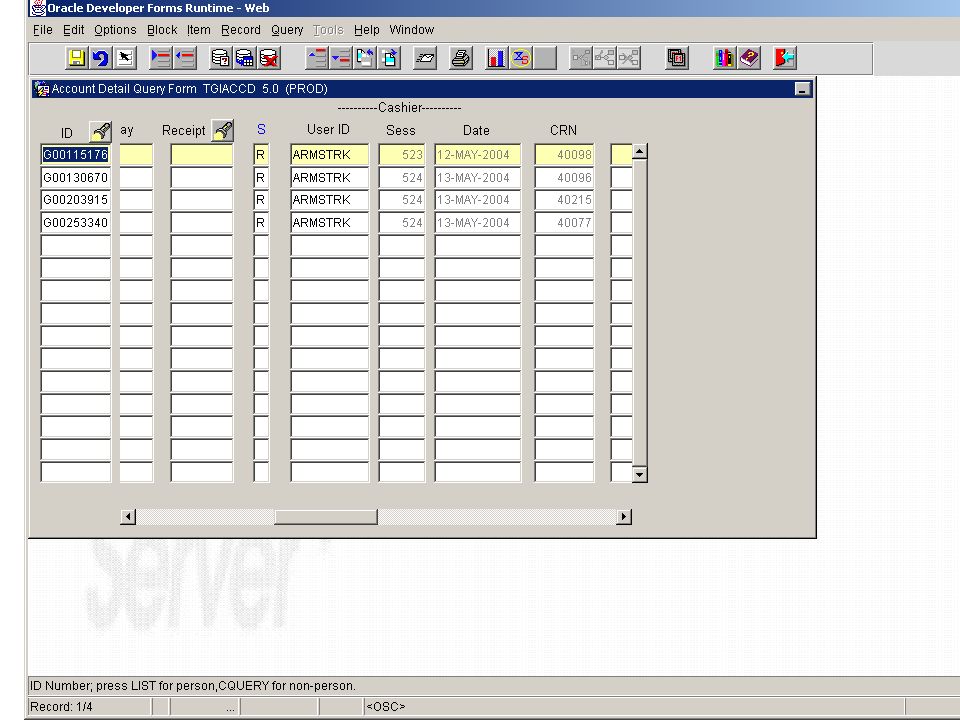Click the Receipt field in G00115176 row
The width and height of the screenshot is (960, 720).
pyautogui.click(x=201, y=155)
